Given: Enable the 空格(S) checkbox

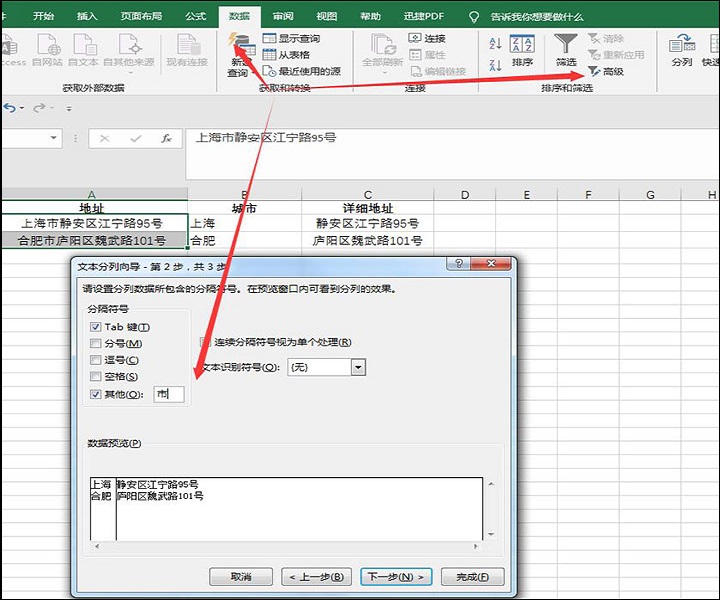Looking at the screenshot, I should pyautogui.click(x=96, y=376).
